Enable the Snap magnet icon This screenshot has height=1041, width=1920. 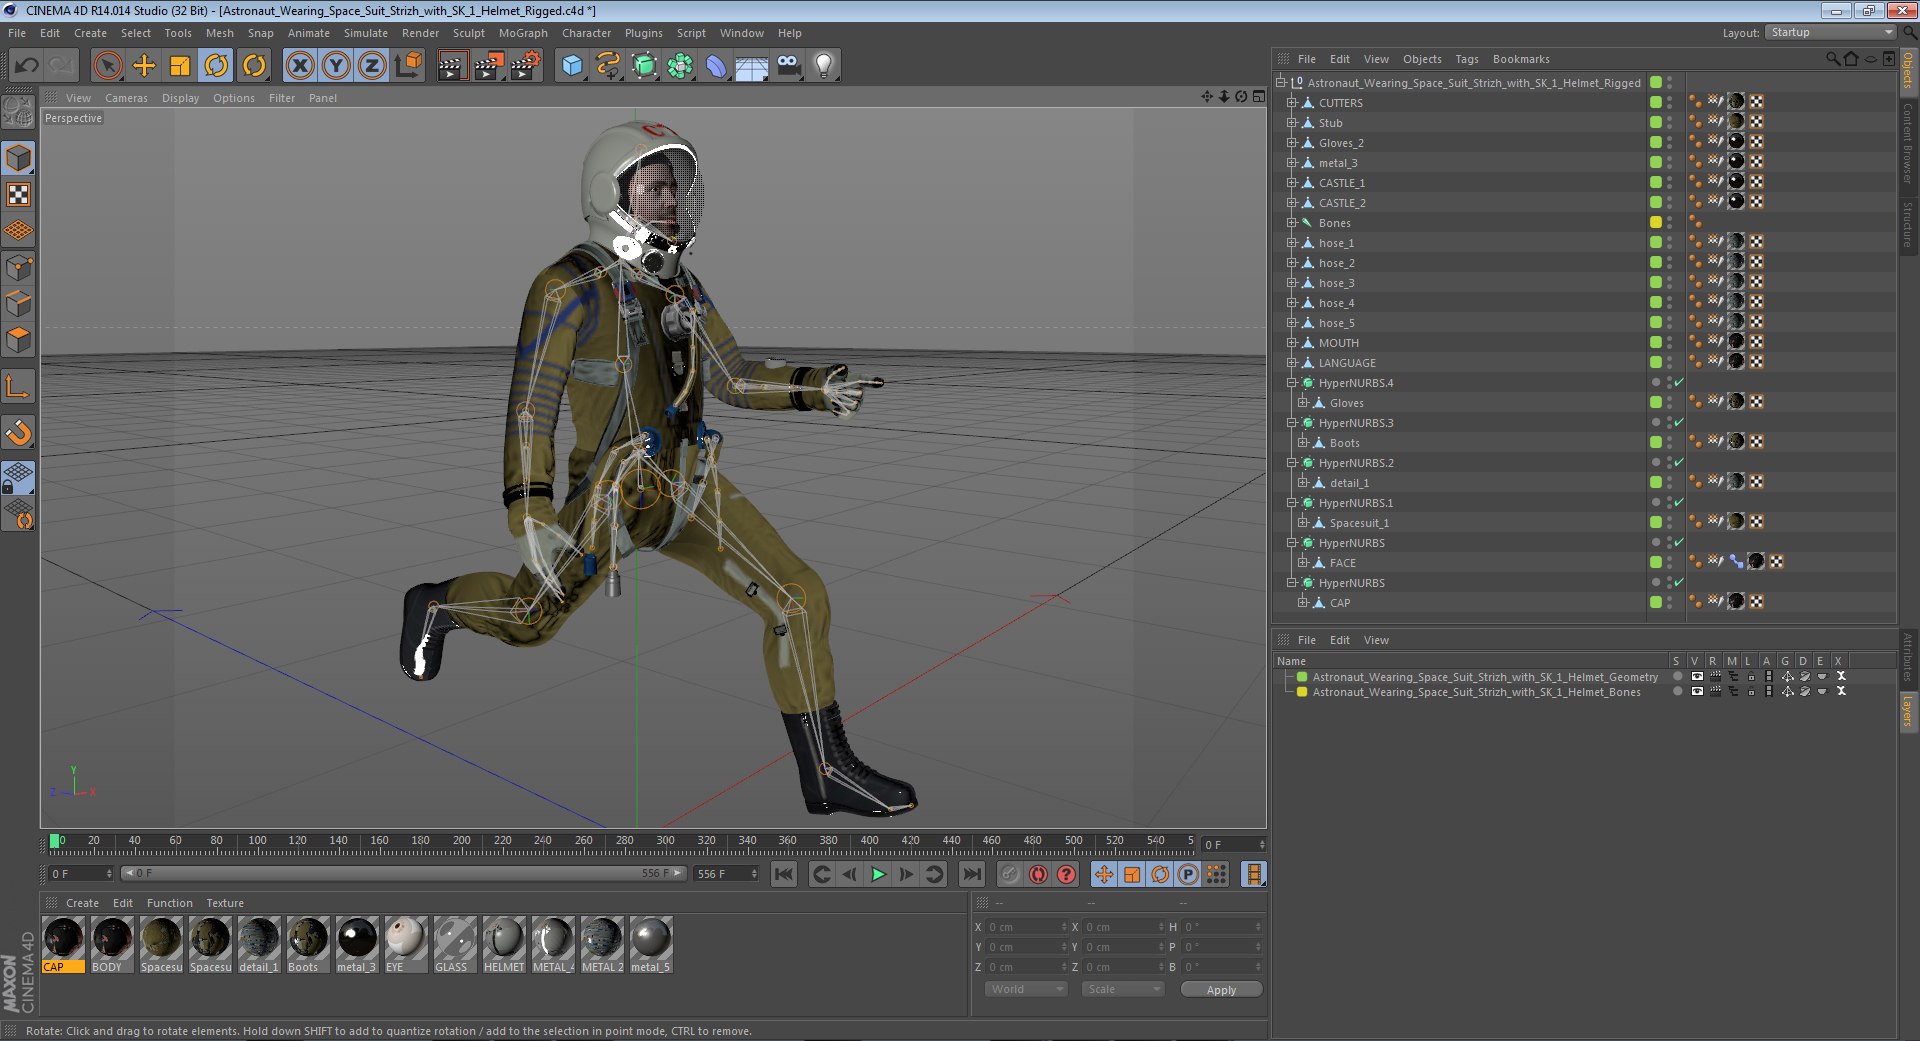click(19, 432)
